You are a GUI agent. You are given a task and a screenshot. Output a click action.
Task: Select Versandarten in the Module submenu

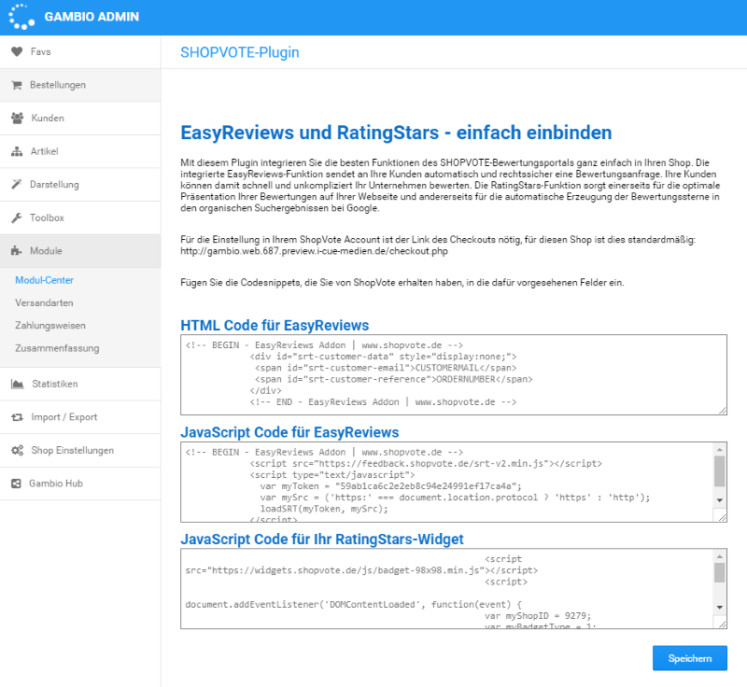tap(44, 302)
